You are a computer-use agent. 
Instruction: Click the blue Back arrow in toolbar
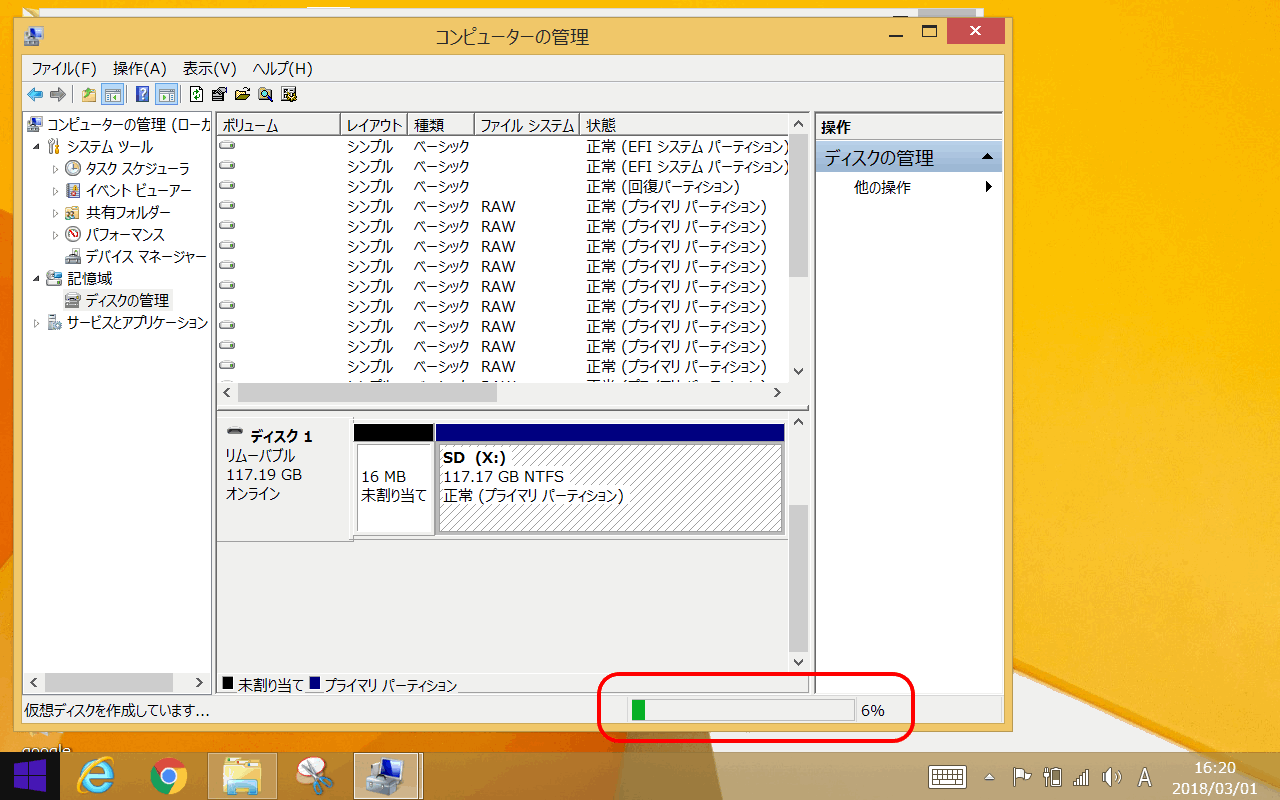[x=35, y=95]
